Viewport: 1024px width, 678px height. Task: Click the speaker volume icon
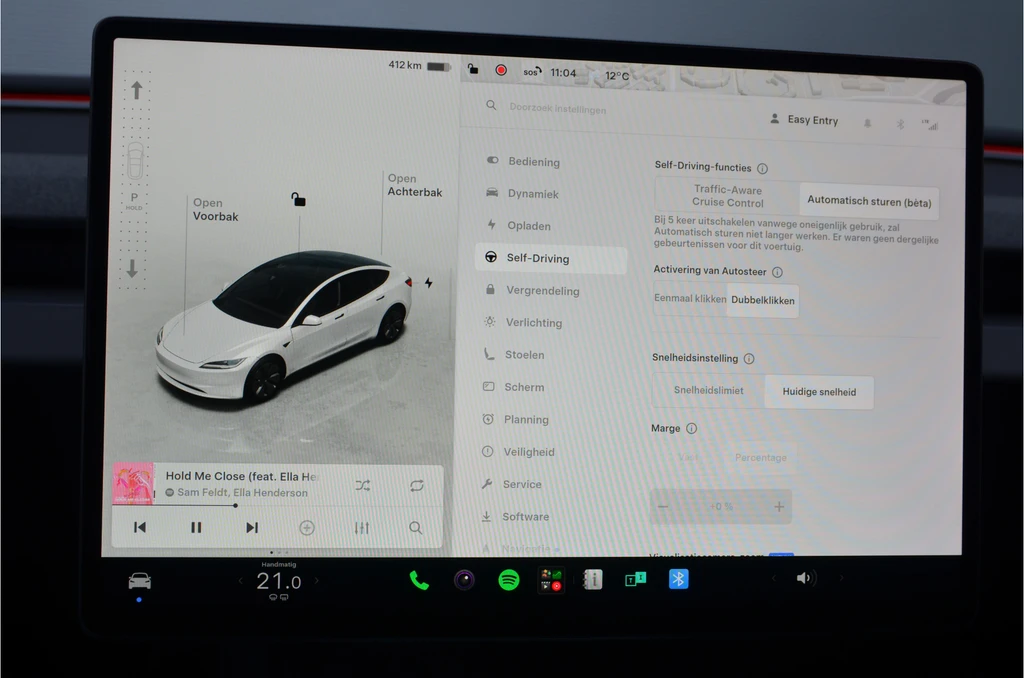pos(803,578)
